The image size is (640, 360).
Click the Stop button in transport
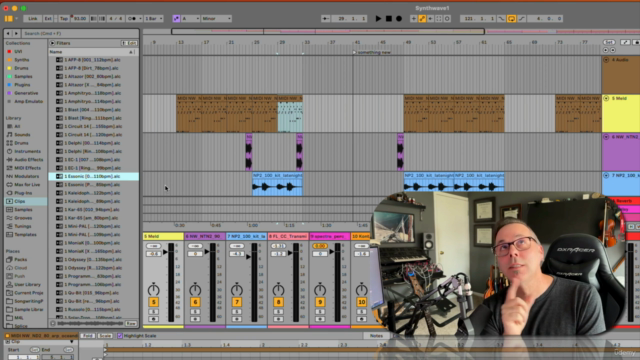(x=389, y=18)
